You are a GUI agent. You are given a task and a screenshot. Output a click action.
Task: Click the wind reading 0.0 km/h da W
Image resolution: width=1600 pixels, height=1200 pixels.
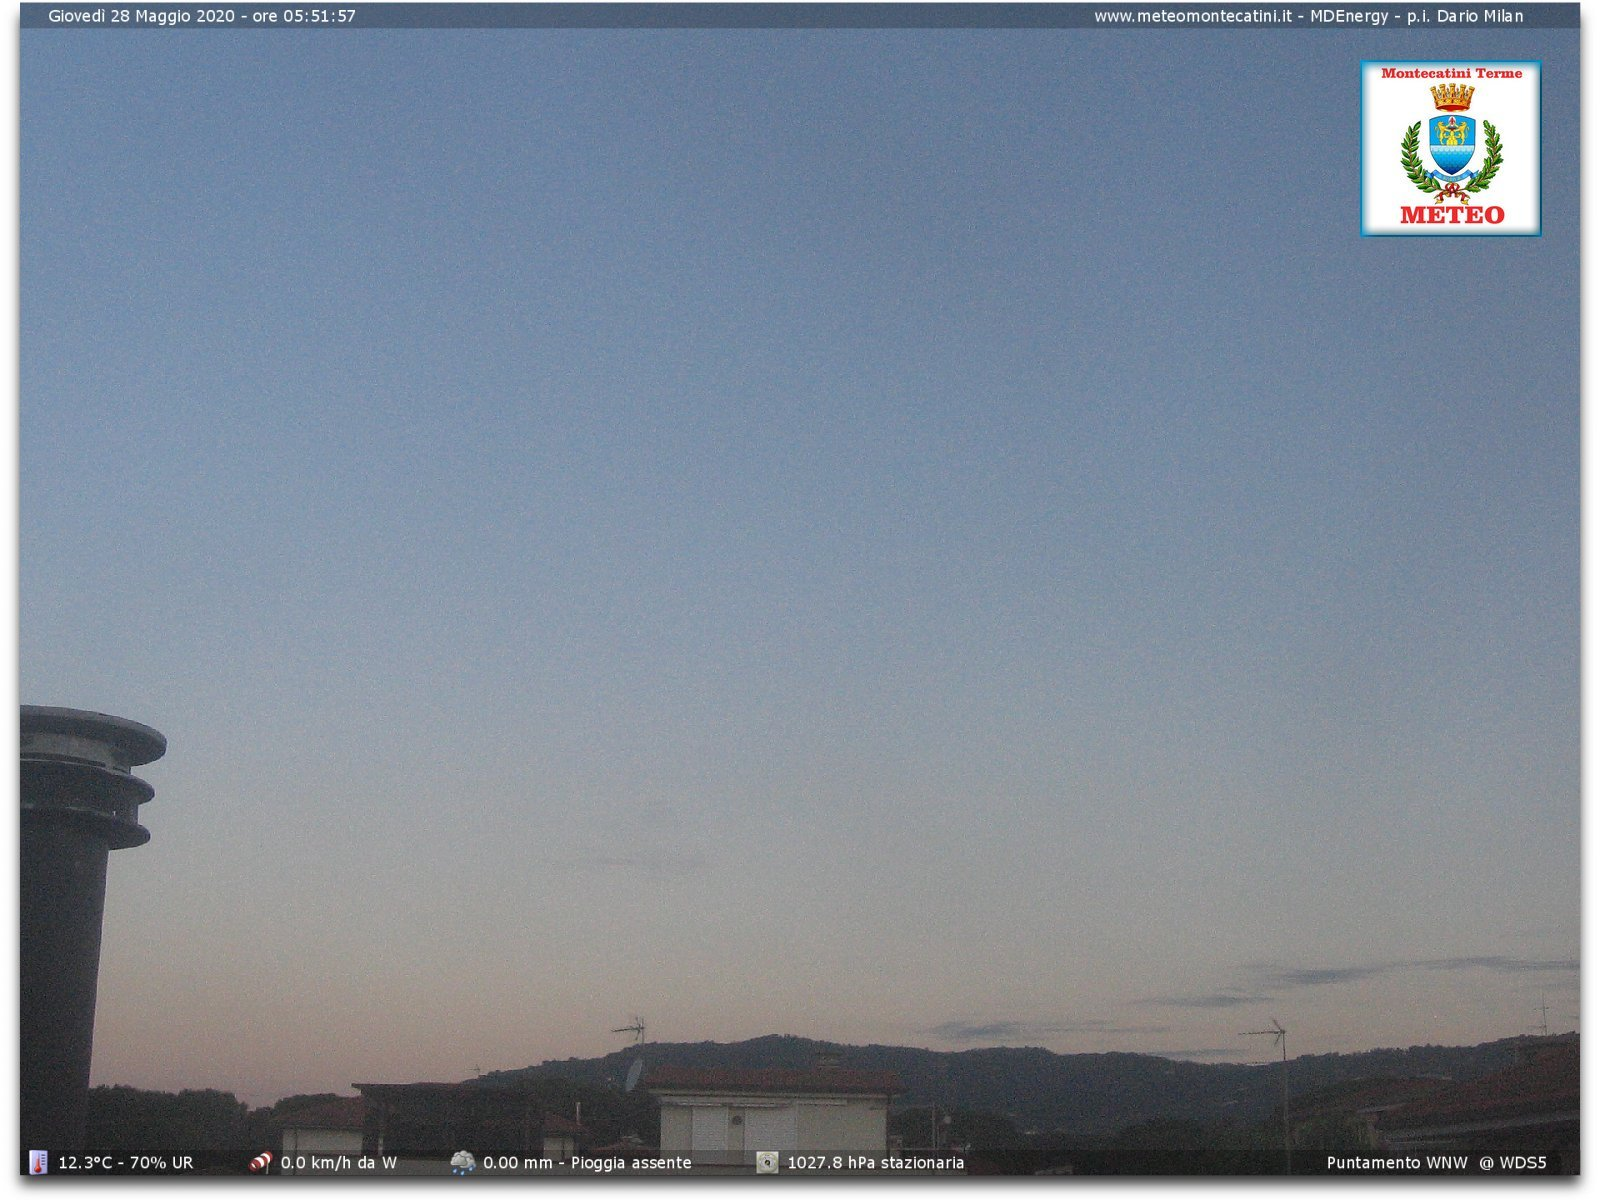339,1163
